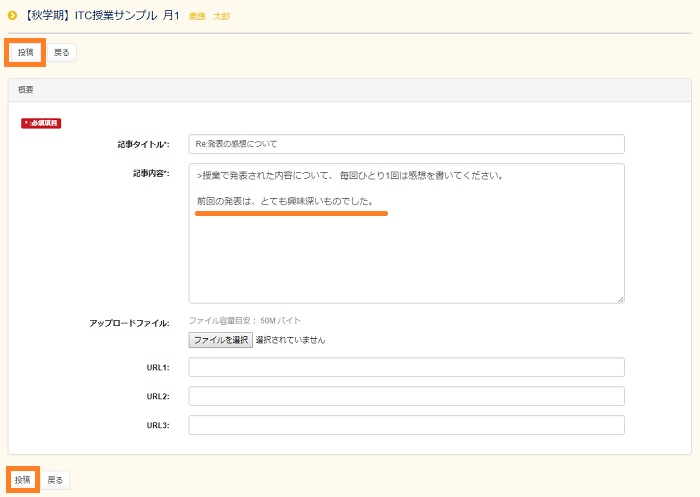
Task: Select the URL3 input field
Action: pos(406,425)
